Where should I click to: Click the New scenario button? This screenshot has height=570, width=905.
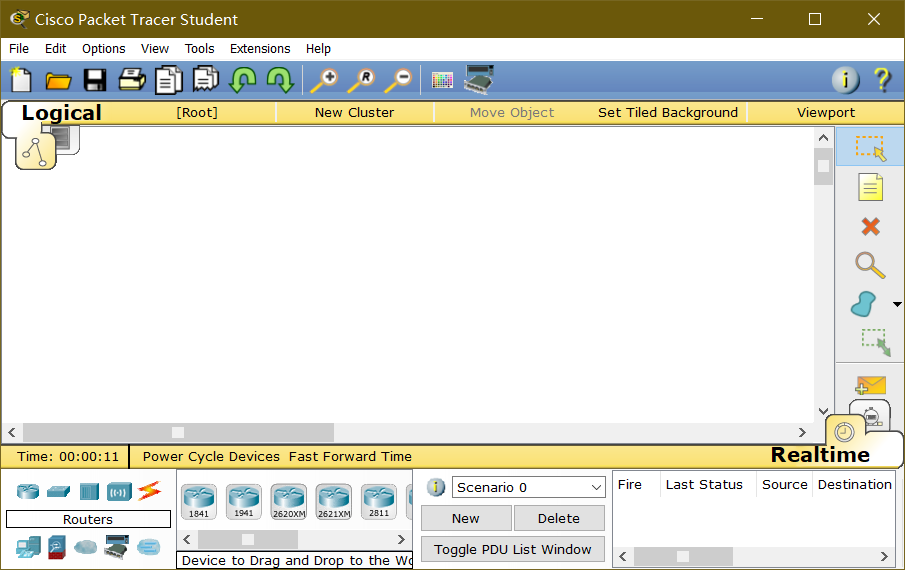465,518
